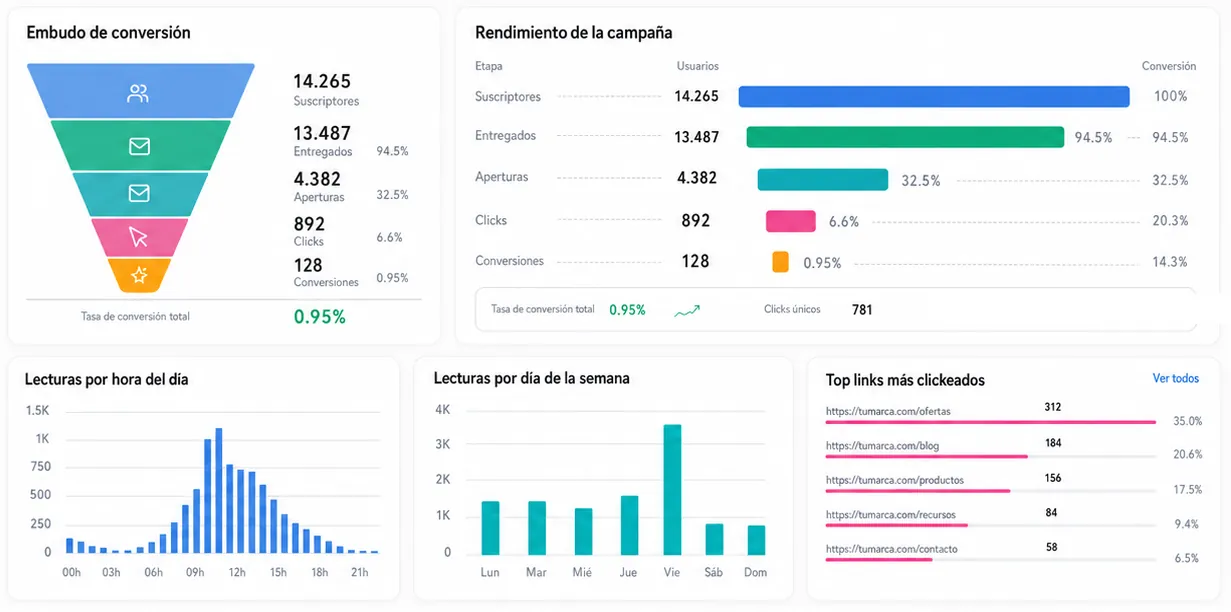
Task: Click the 781 unique clicks value
Action: pos(862,310)
